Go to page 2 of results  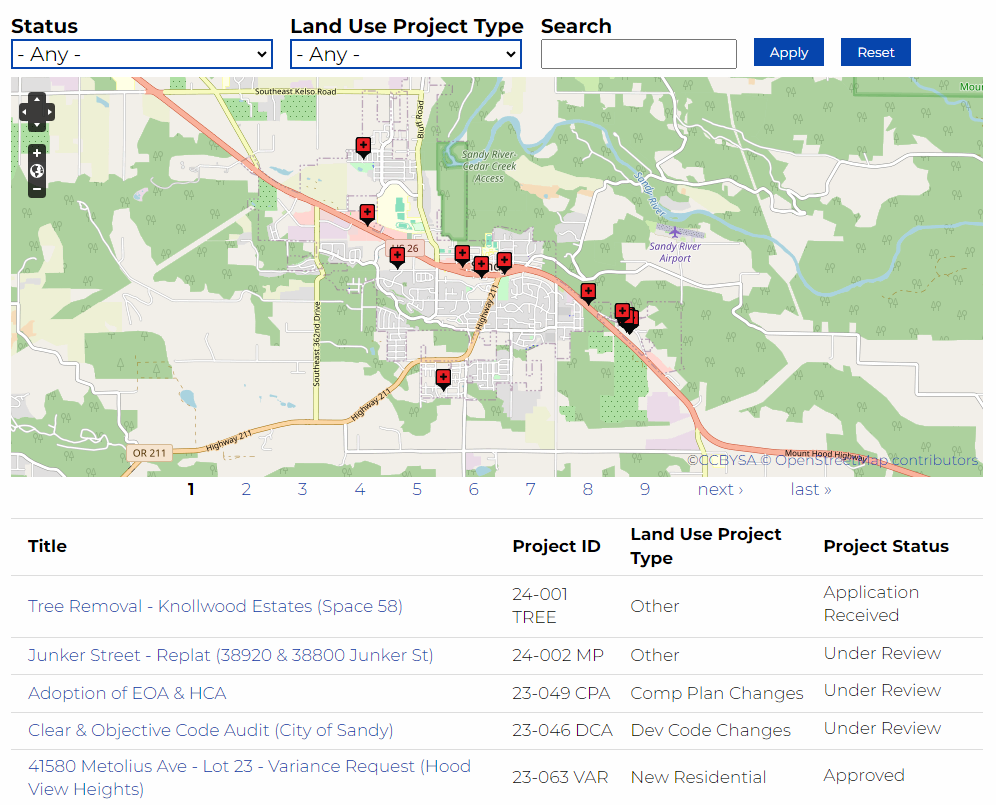tap(246, 489)
